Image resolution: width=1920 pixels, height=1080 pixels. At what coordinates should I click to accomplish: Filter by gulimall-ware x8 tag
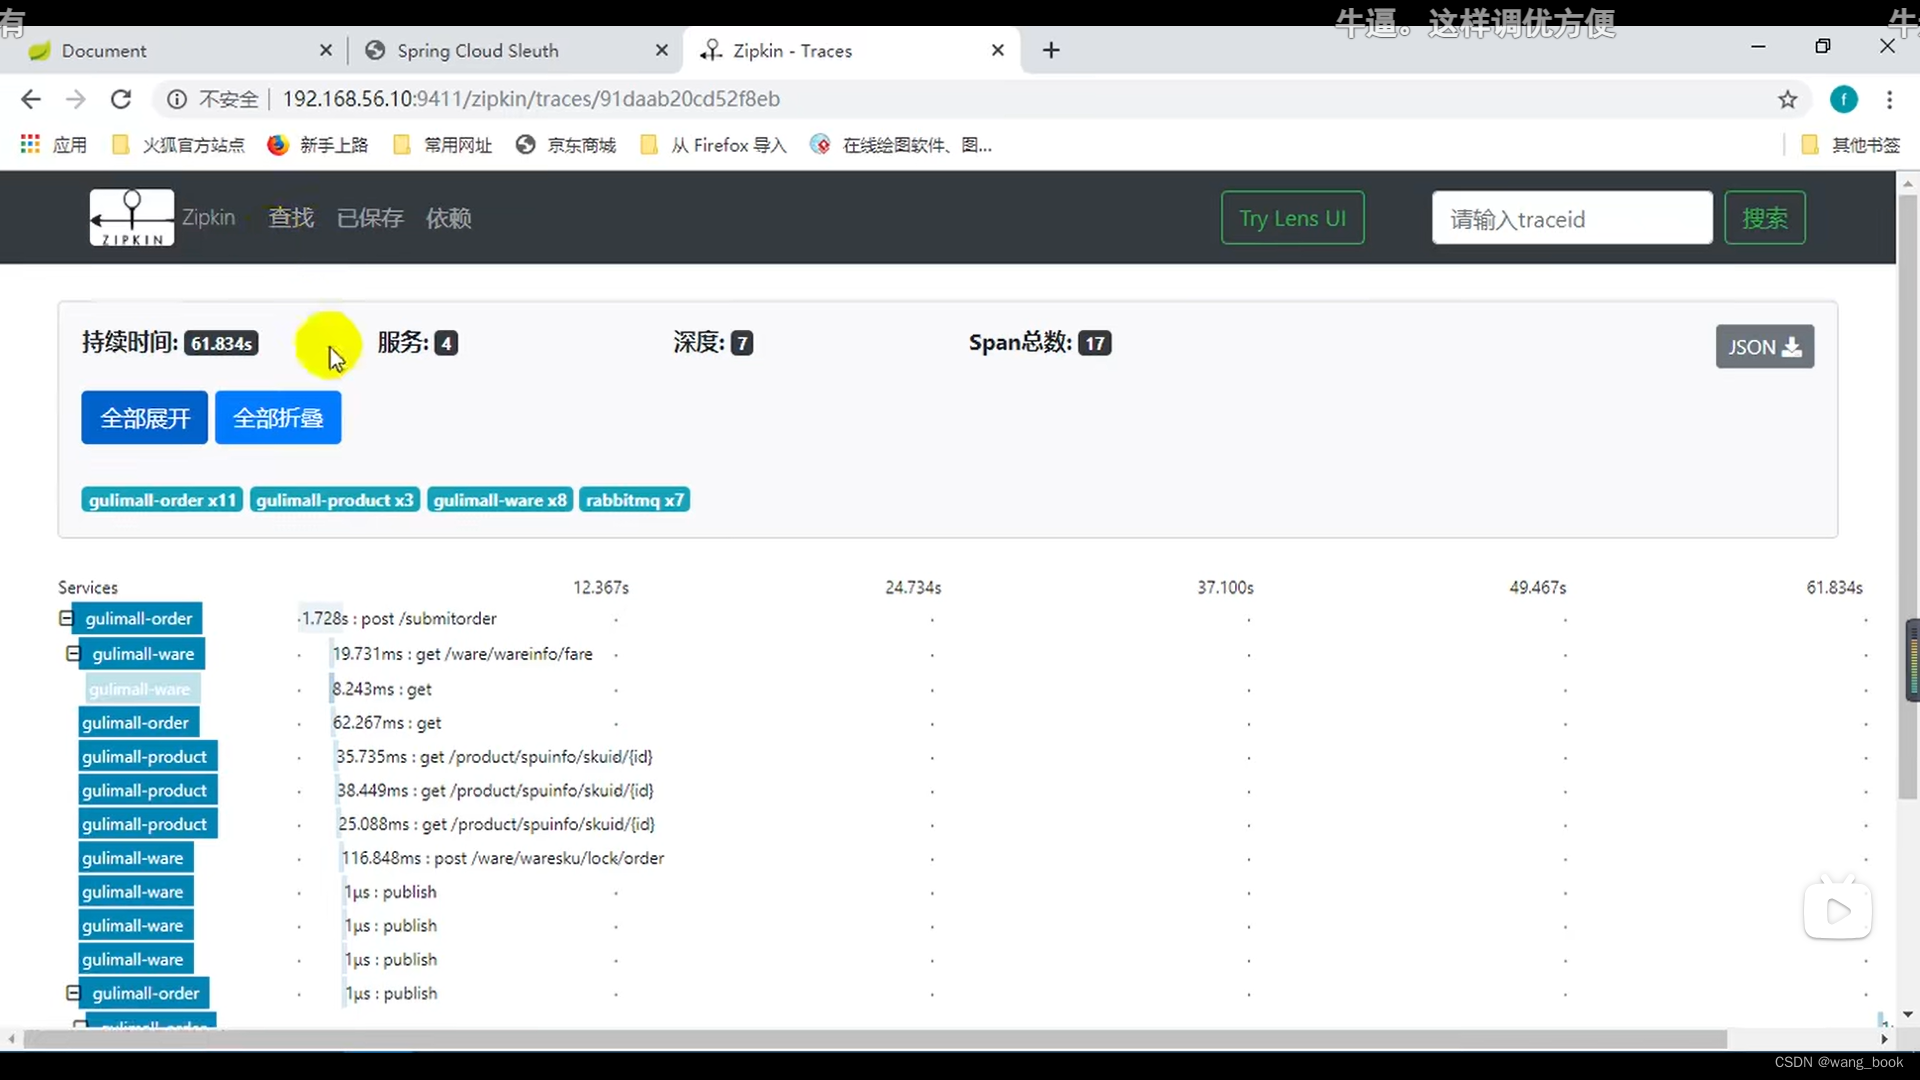pos(500,500)
